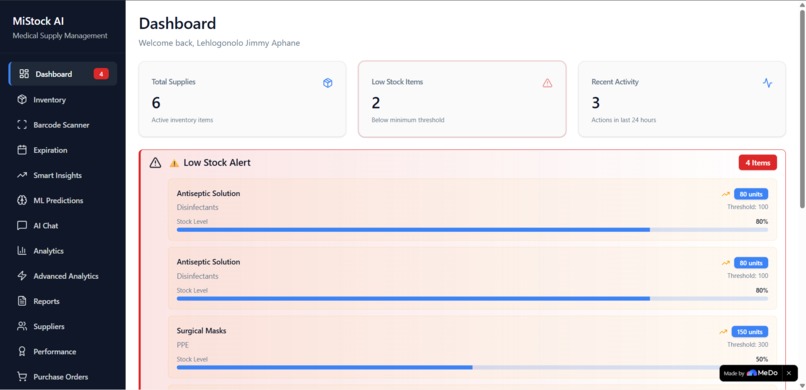Click the Analytics bar chart icon
This screenshot has height=390, width=806.
22,250
